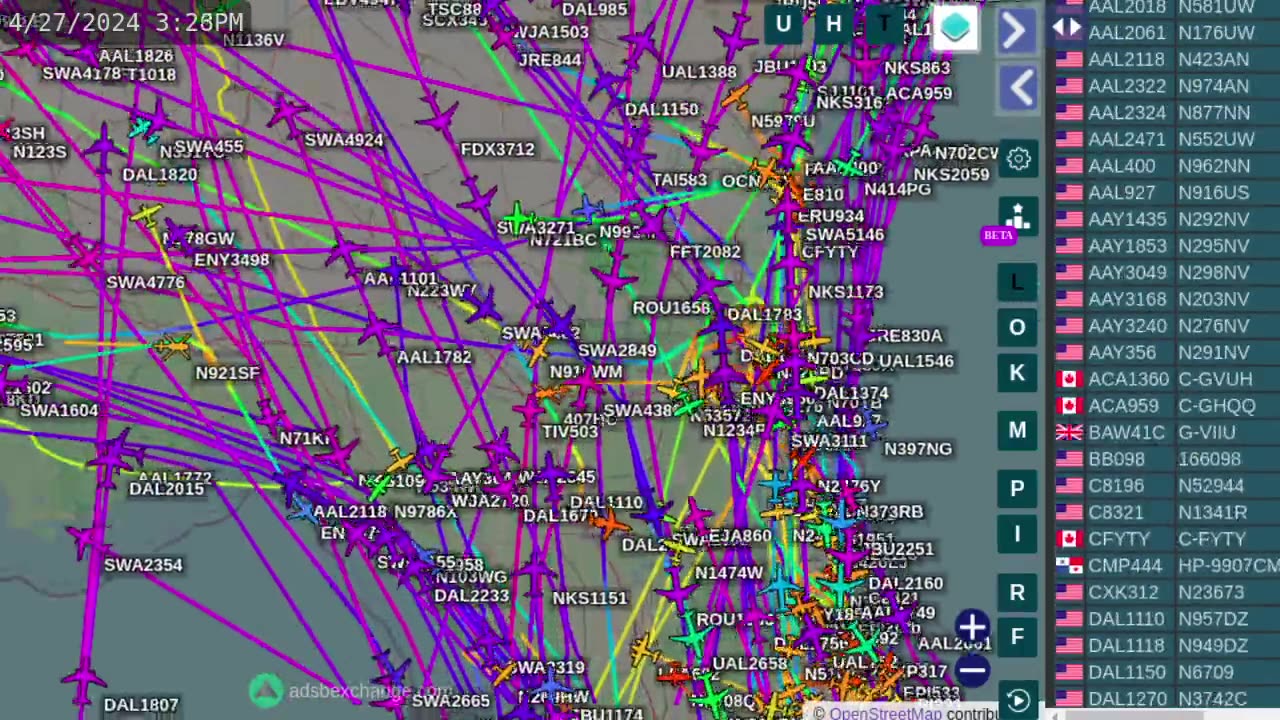Open the map layers selector icon
1280x720 pixels.
point(955,28)
